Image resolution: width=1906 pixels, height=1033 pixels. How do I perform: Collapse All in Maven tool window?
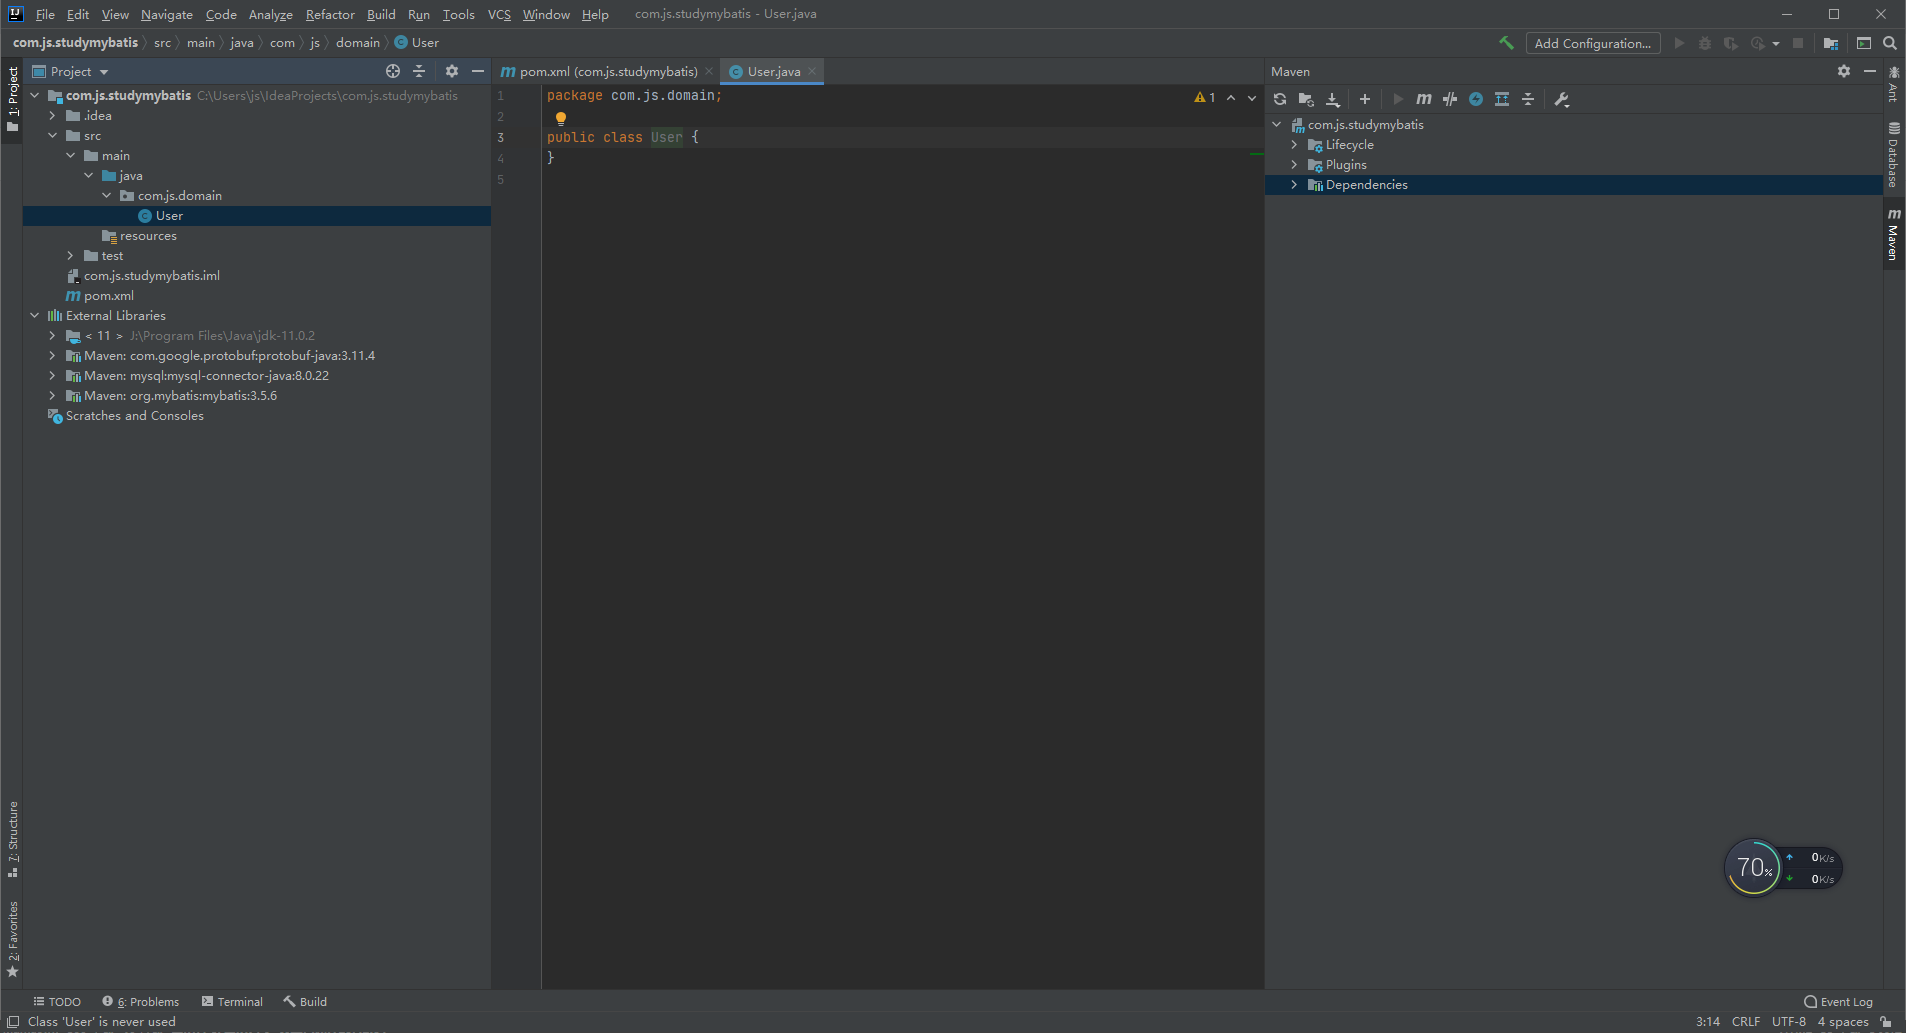1528,99
